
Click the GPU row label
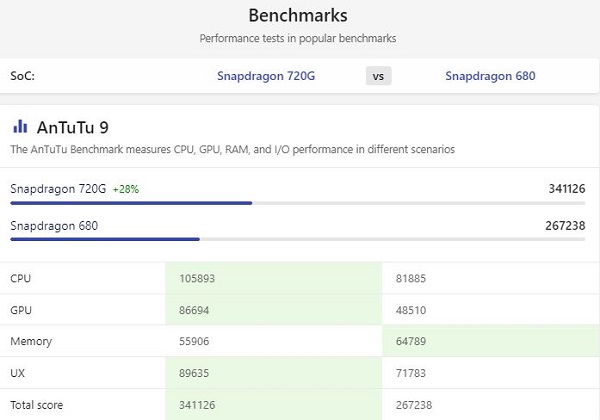pyautogui.click(x=21, y=310)
